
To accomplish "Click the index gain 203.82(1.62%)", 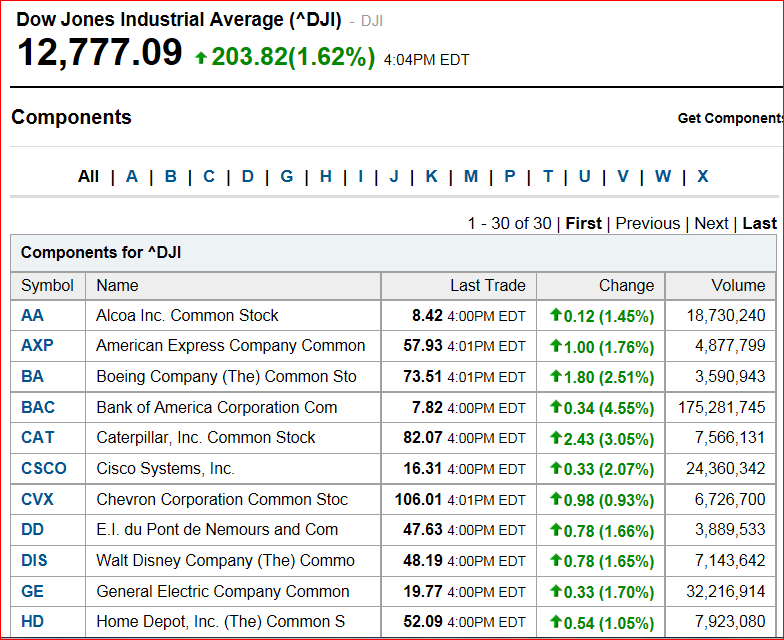I will (293, 56).
